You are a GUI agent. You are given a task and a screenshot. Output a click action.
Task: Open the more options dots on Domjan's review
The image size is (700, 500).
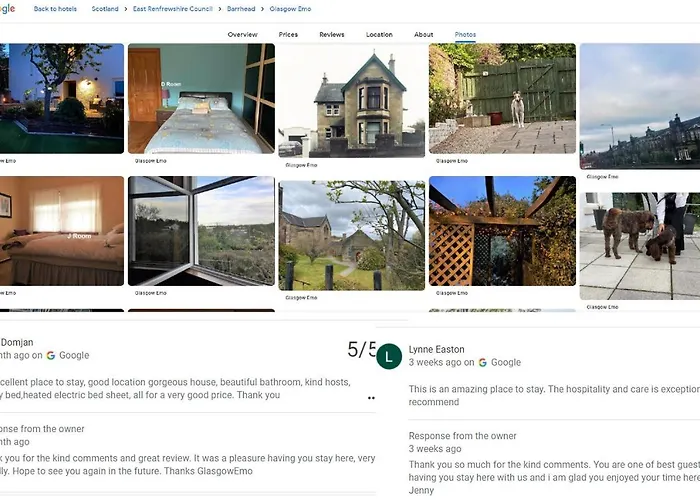click(x=371, y=397)
